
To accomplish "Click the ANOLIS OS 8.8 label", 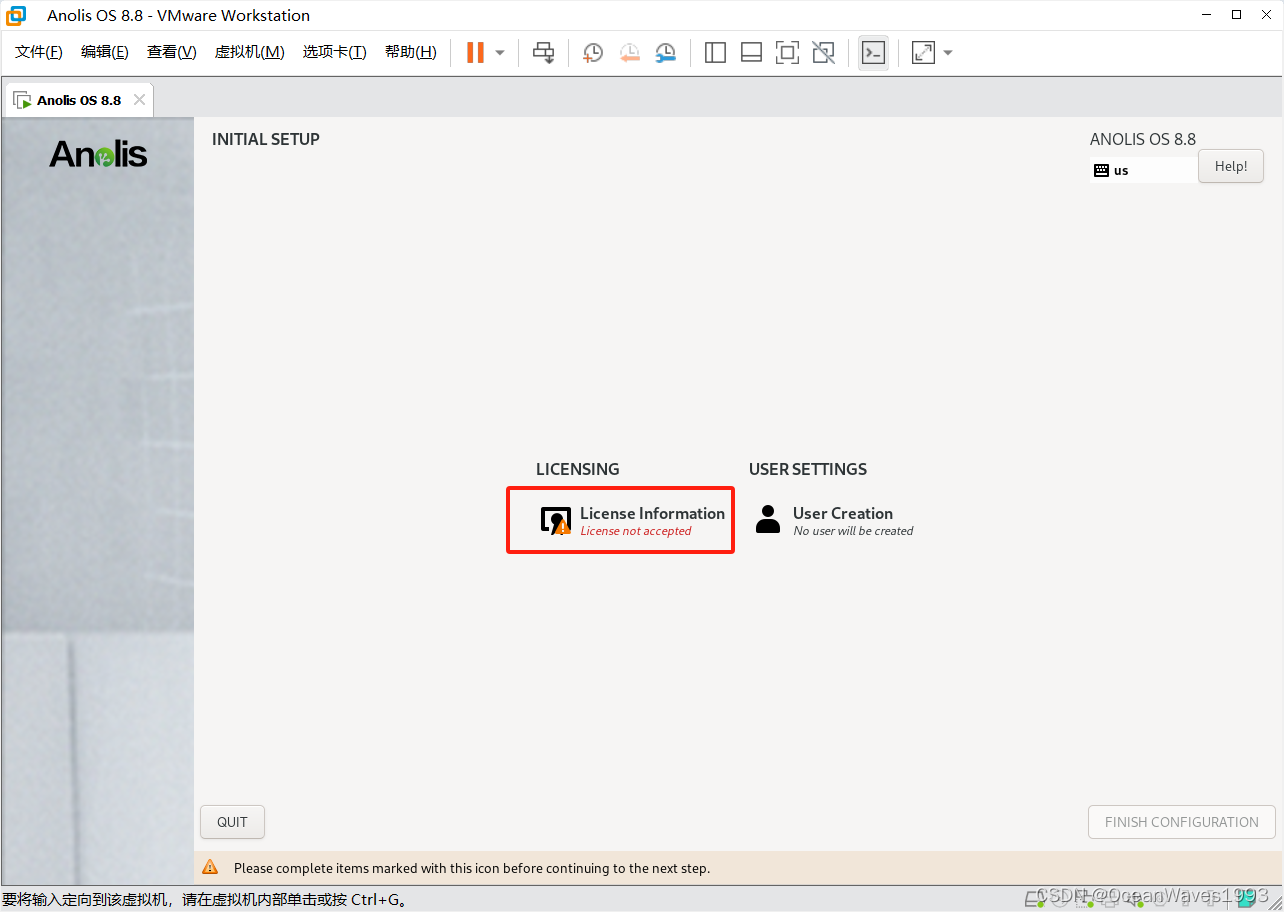I will pos(1143,139).
